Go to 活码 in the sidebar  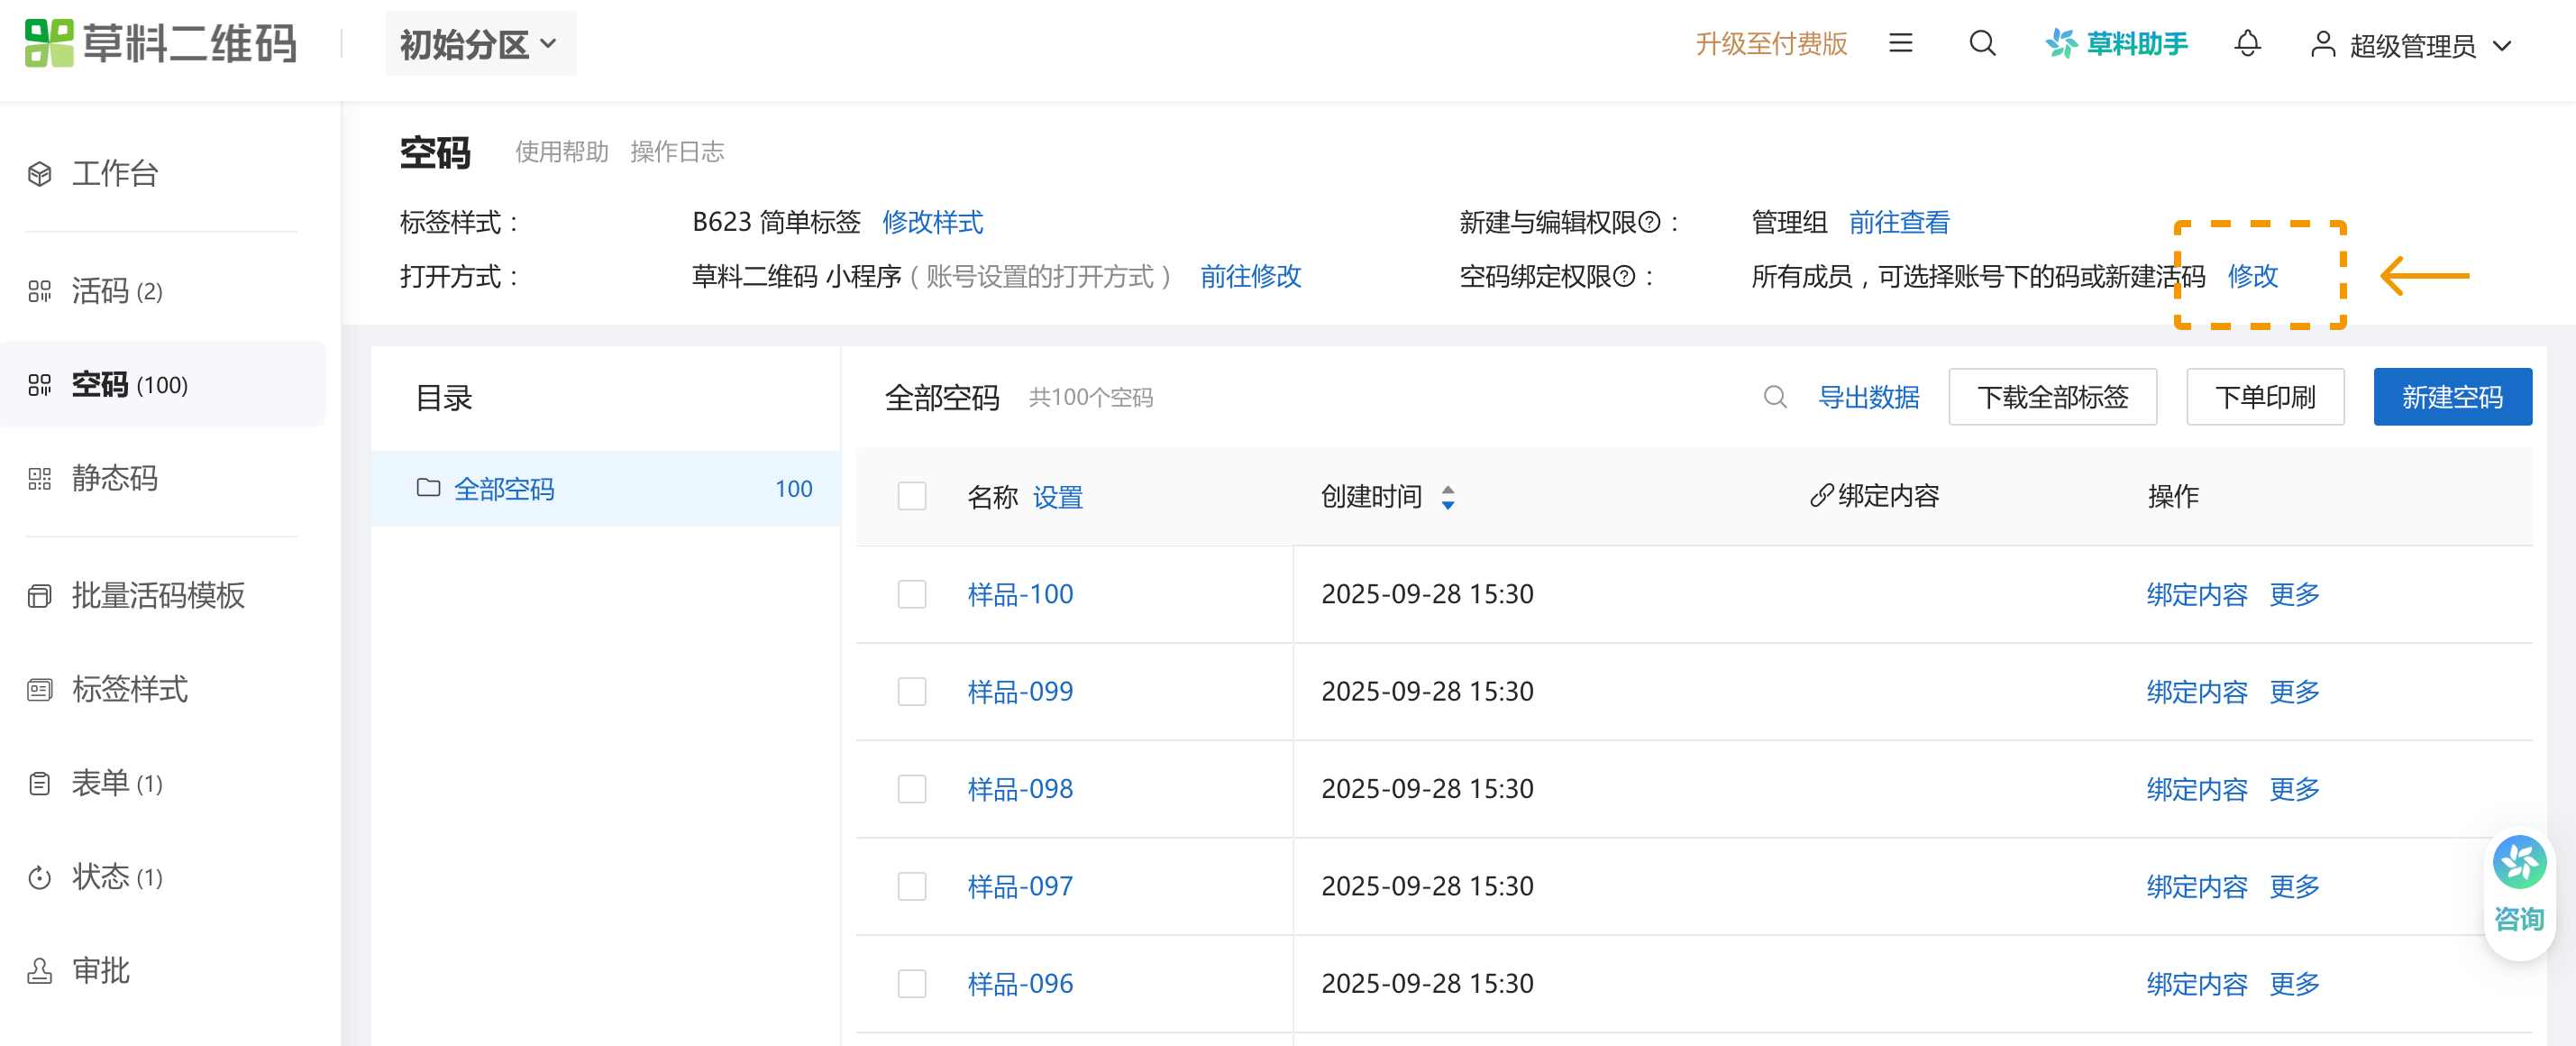(100, 291)
